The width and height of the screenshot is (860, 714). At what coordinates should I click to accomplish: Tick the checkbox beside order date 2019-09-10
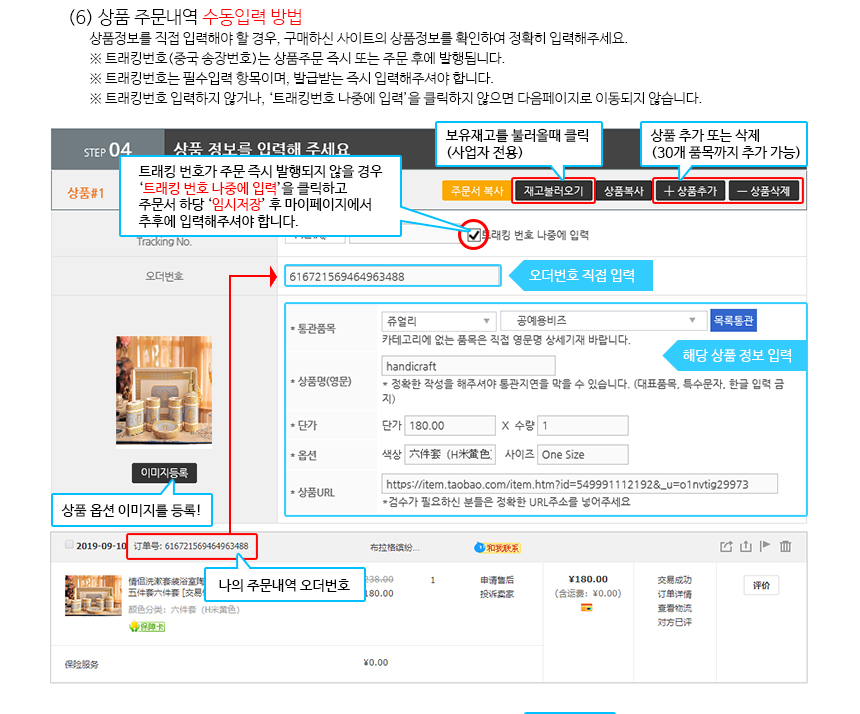point(69,545)
